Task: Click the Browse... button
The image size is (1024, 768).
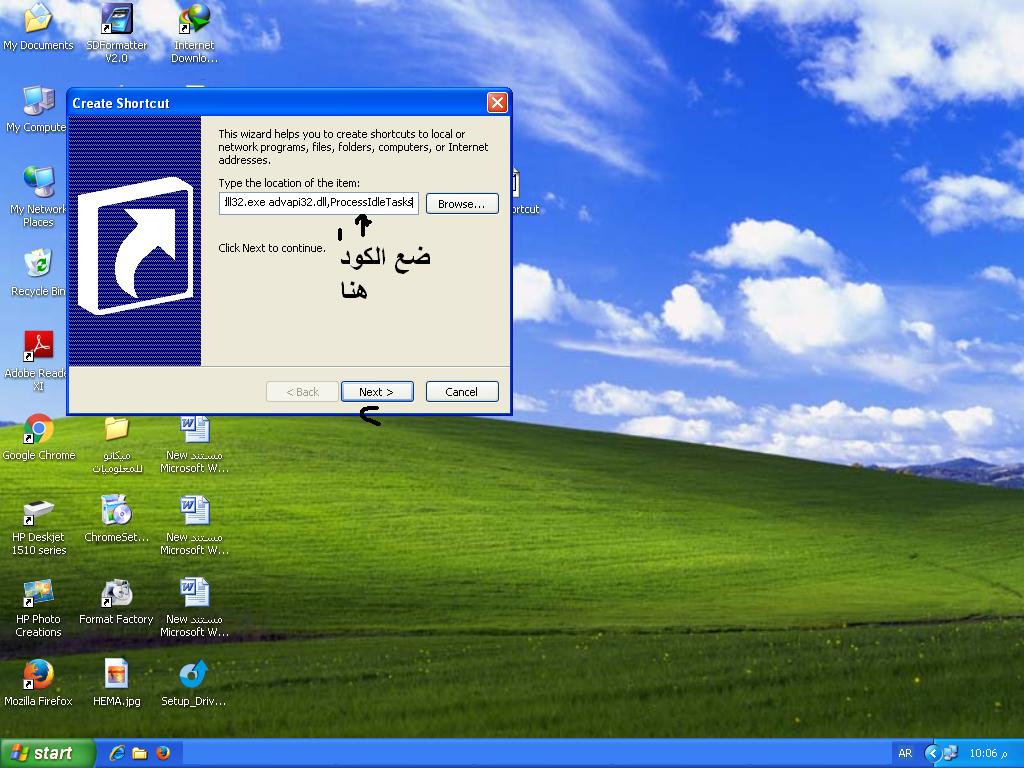Action: click(462, 204)
